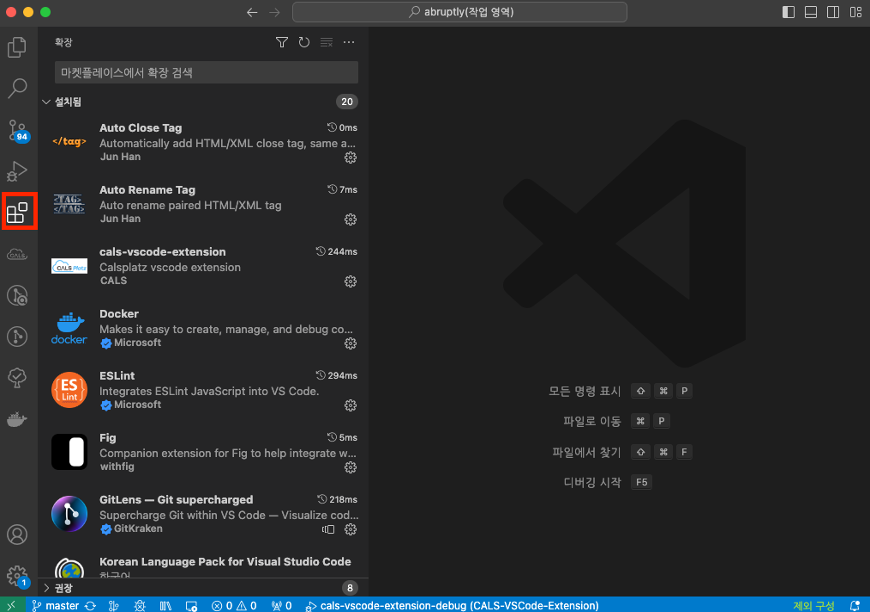870x612 pixels.
Task: Open manage gear for cals-vscode-extension
Action: [350, 282]
